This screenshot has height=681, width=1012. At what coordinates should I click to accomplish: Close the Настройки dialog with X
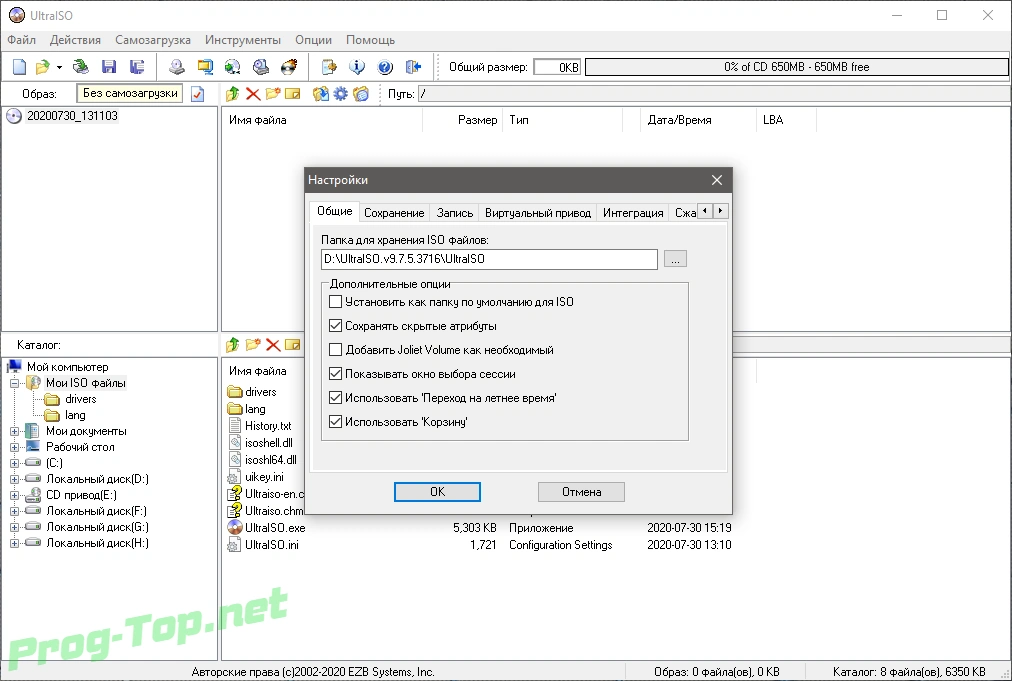(x=716, y=180)
